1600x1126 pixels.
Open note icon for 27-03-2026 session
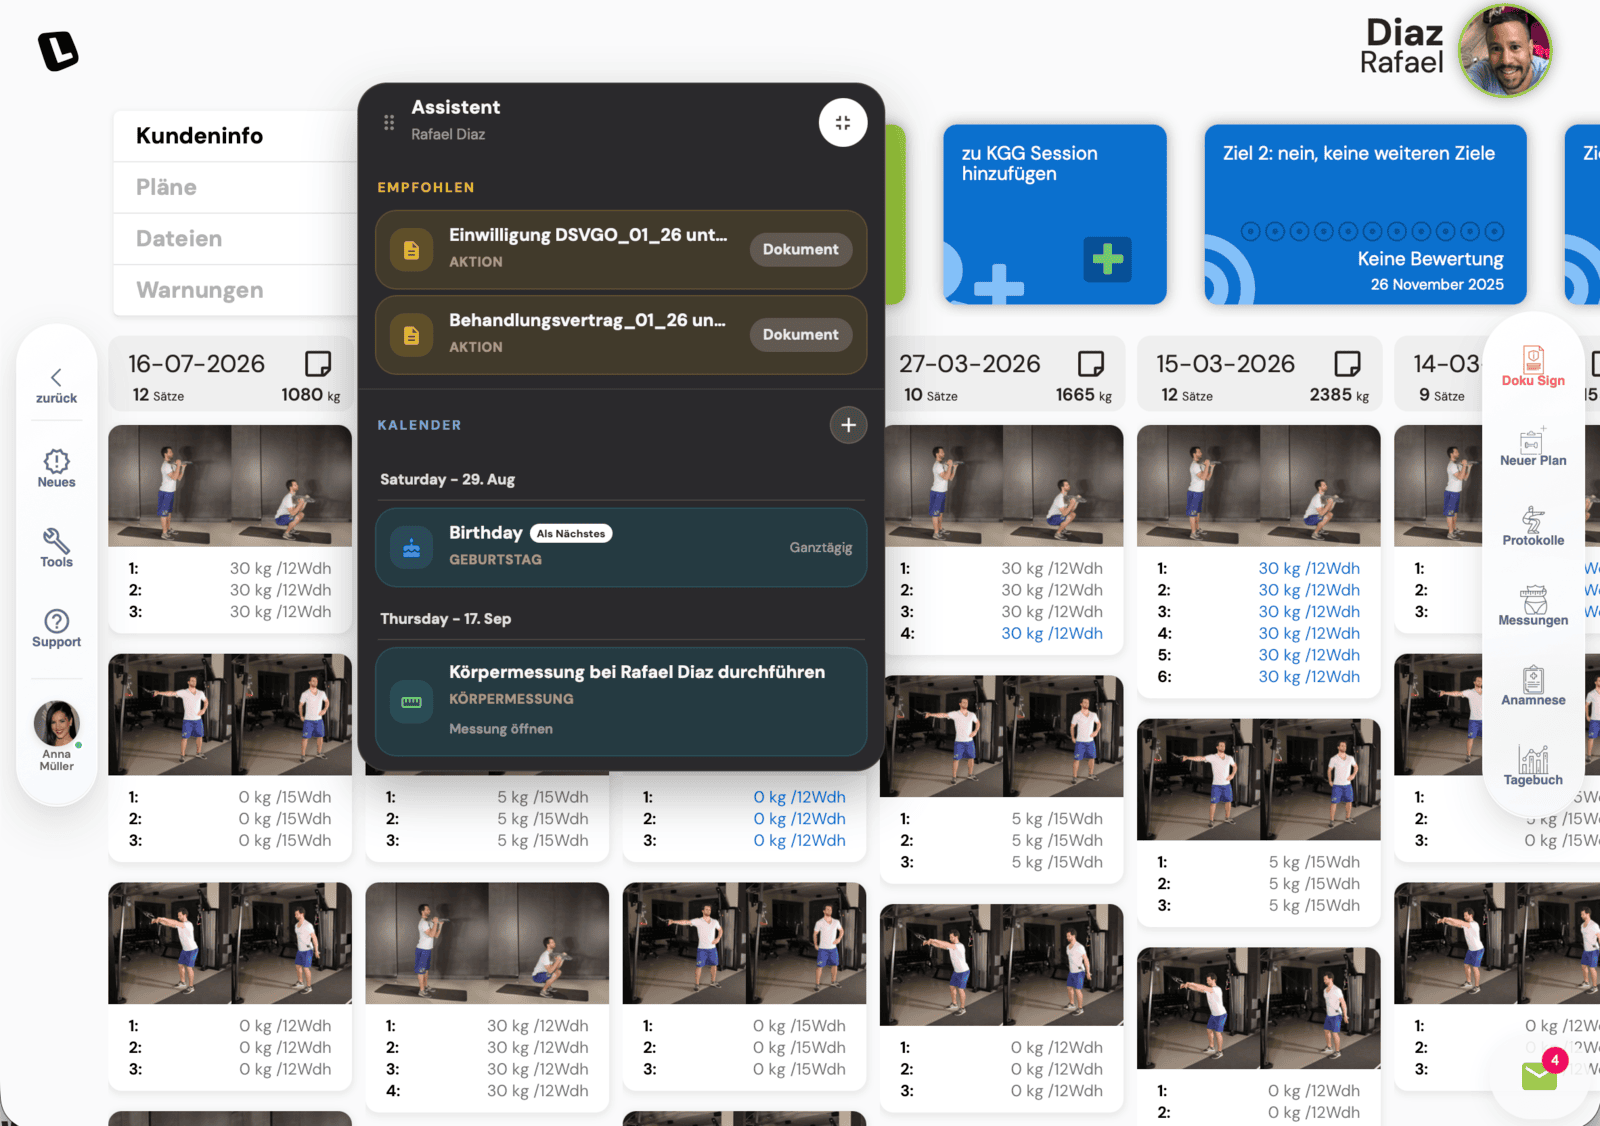tap(1091, 363)
